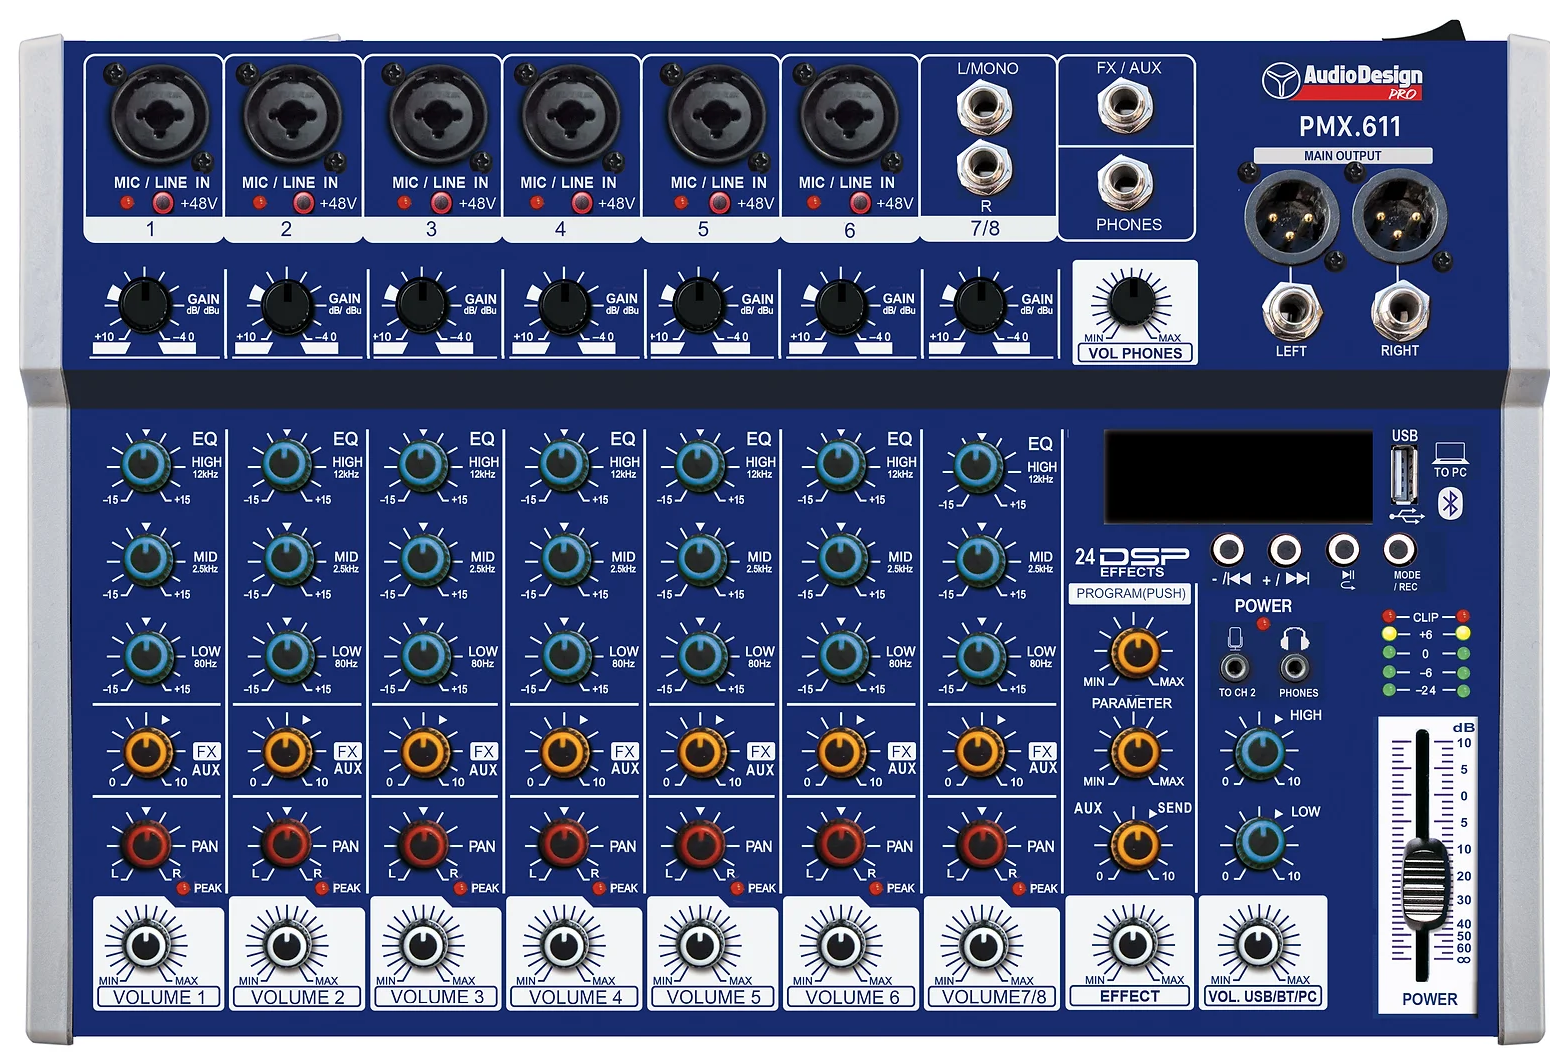Image resolution: width=1550 pixels, height=1052 pixels.
Task: Click the channel 6 EQ HIGH knob
Action: 841,464
